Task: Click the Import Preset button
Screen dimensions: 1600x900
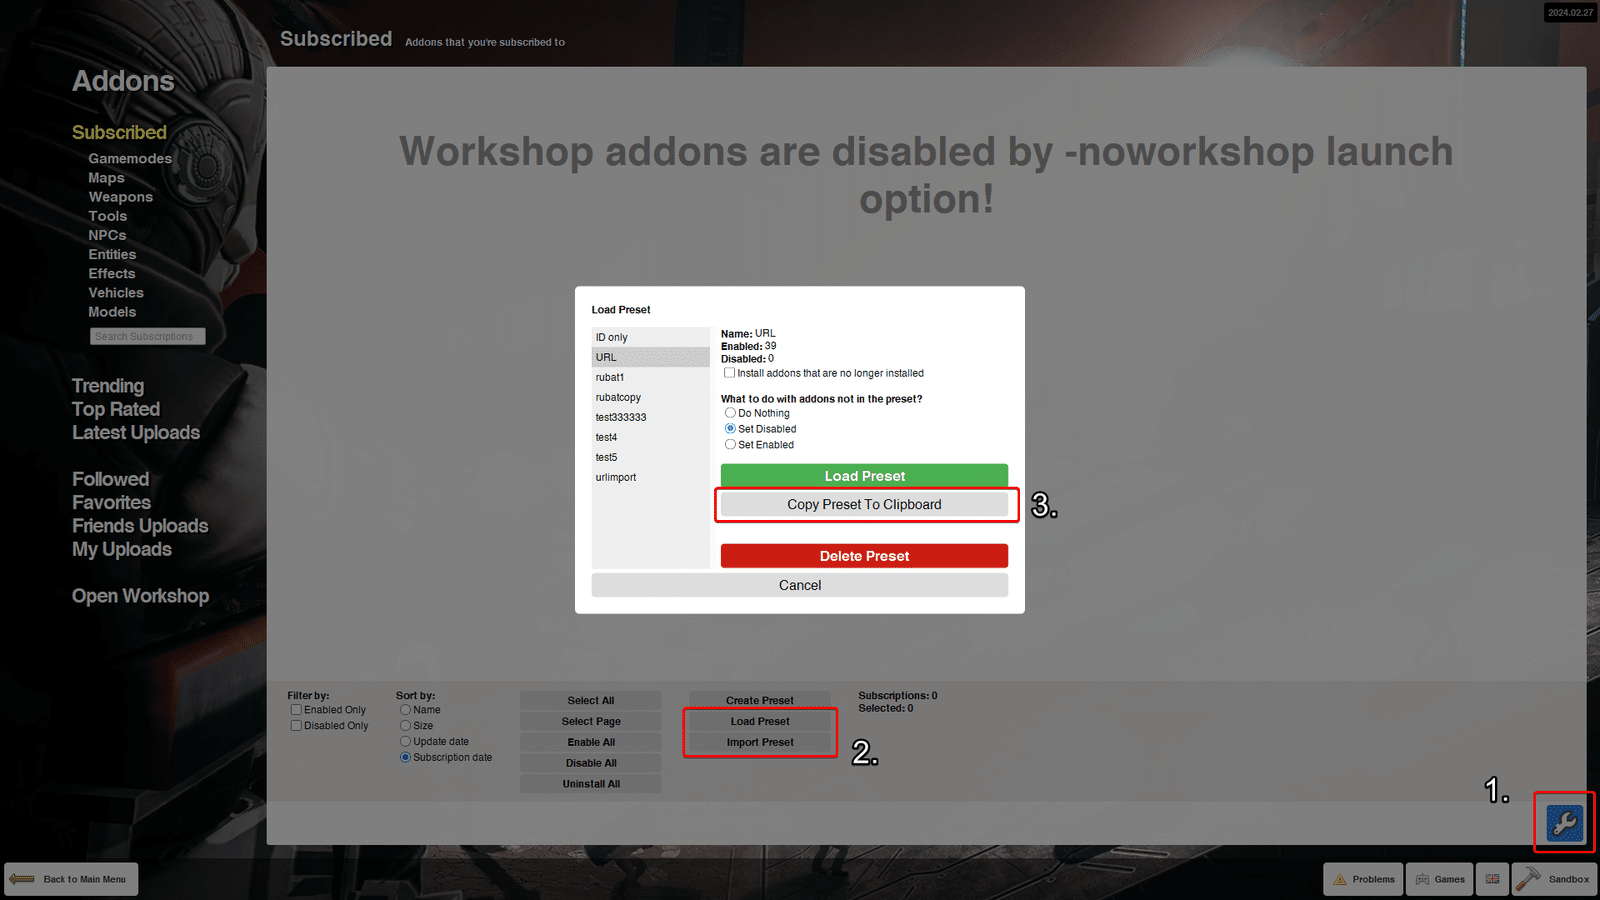Action: (760, 742)
